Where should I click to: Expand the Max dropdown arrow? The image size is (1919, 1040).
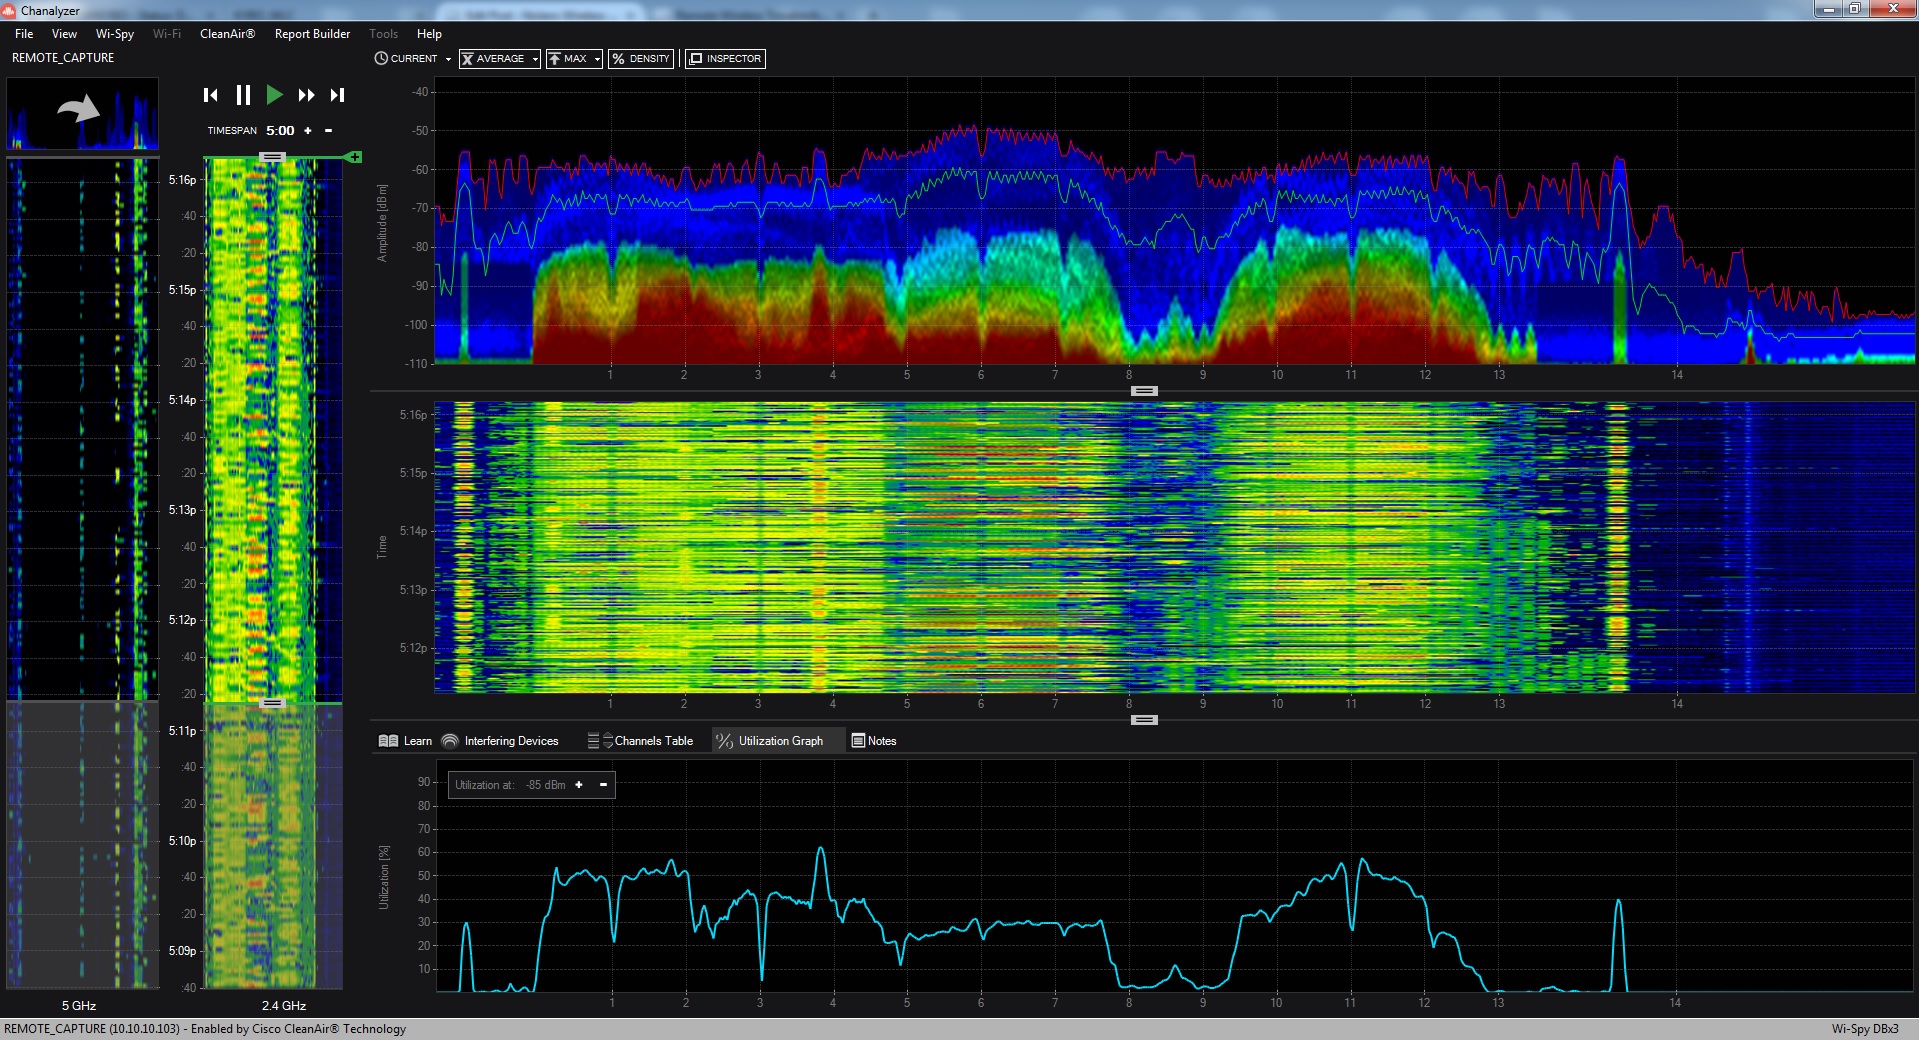597,60
